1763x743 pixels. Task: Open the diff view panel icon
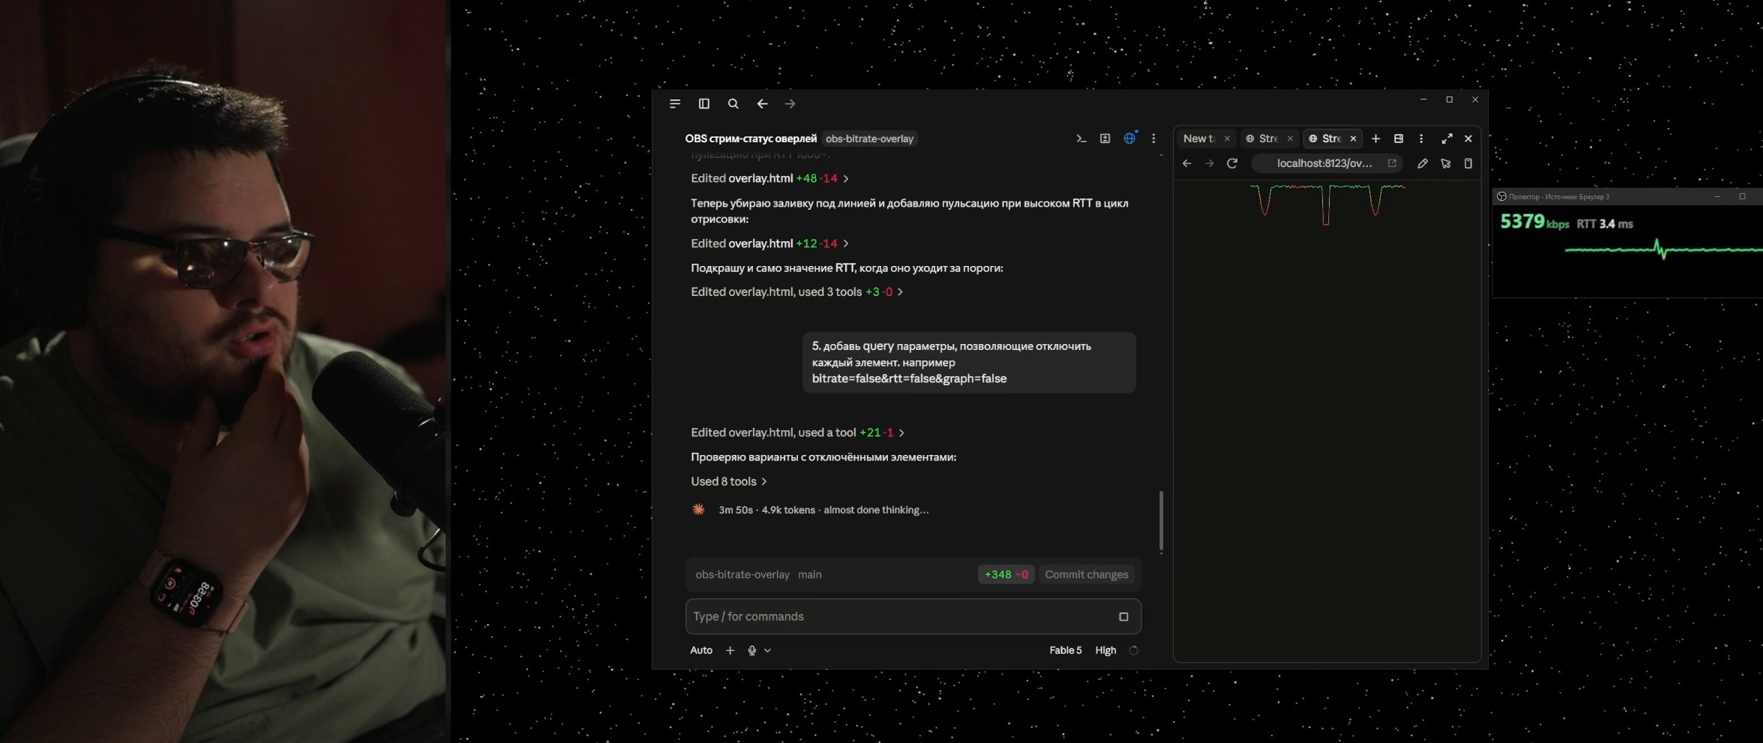click(x=1105, y=139)
